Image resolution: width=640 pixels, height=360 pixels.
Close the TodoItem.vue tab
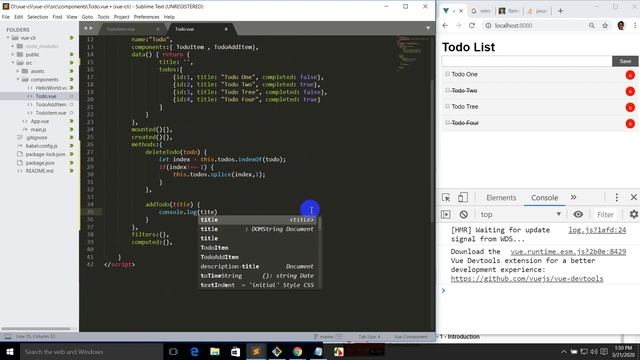[158, 29]
